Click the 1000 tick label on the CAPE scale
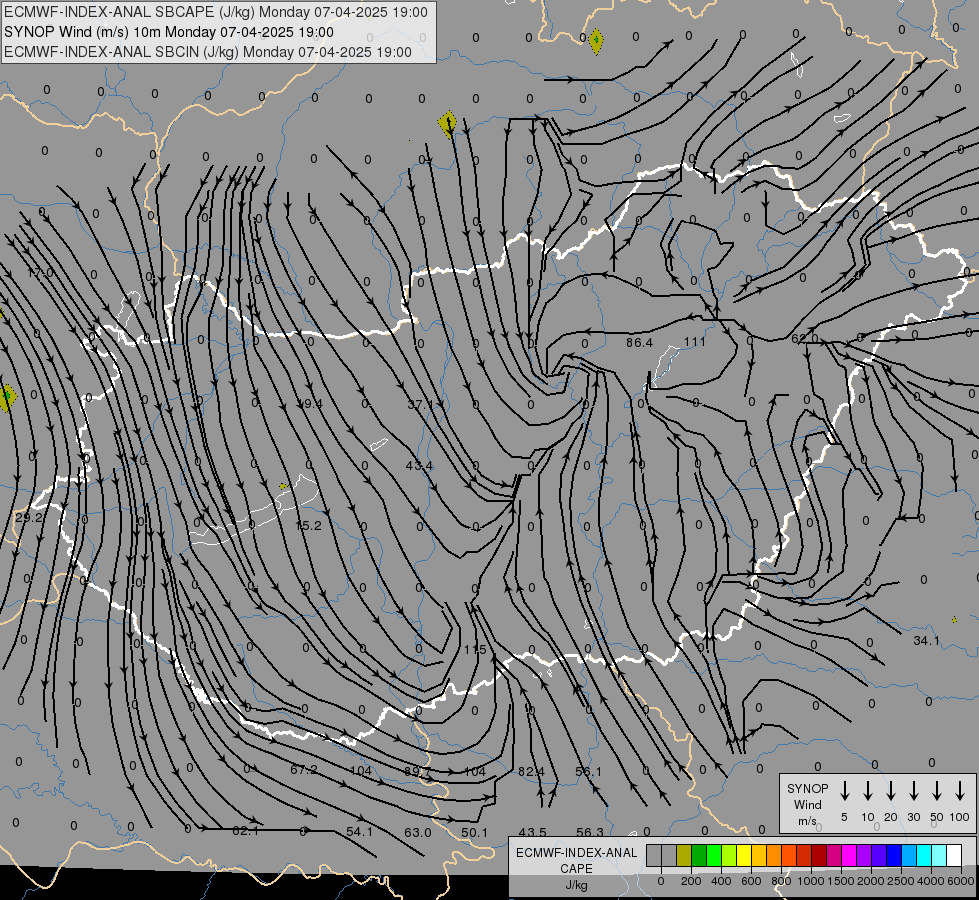979x900 pixels. coord(810,881)
